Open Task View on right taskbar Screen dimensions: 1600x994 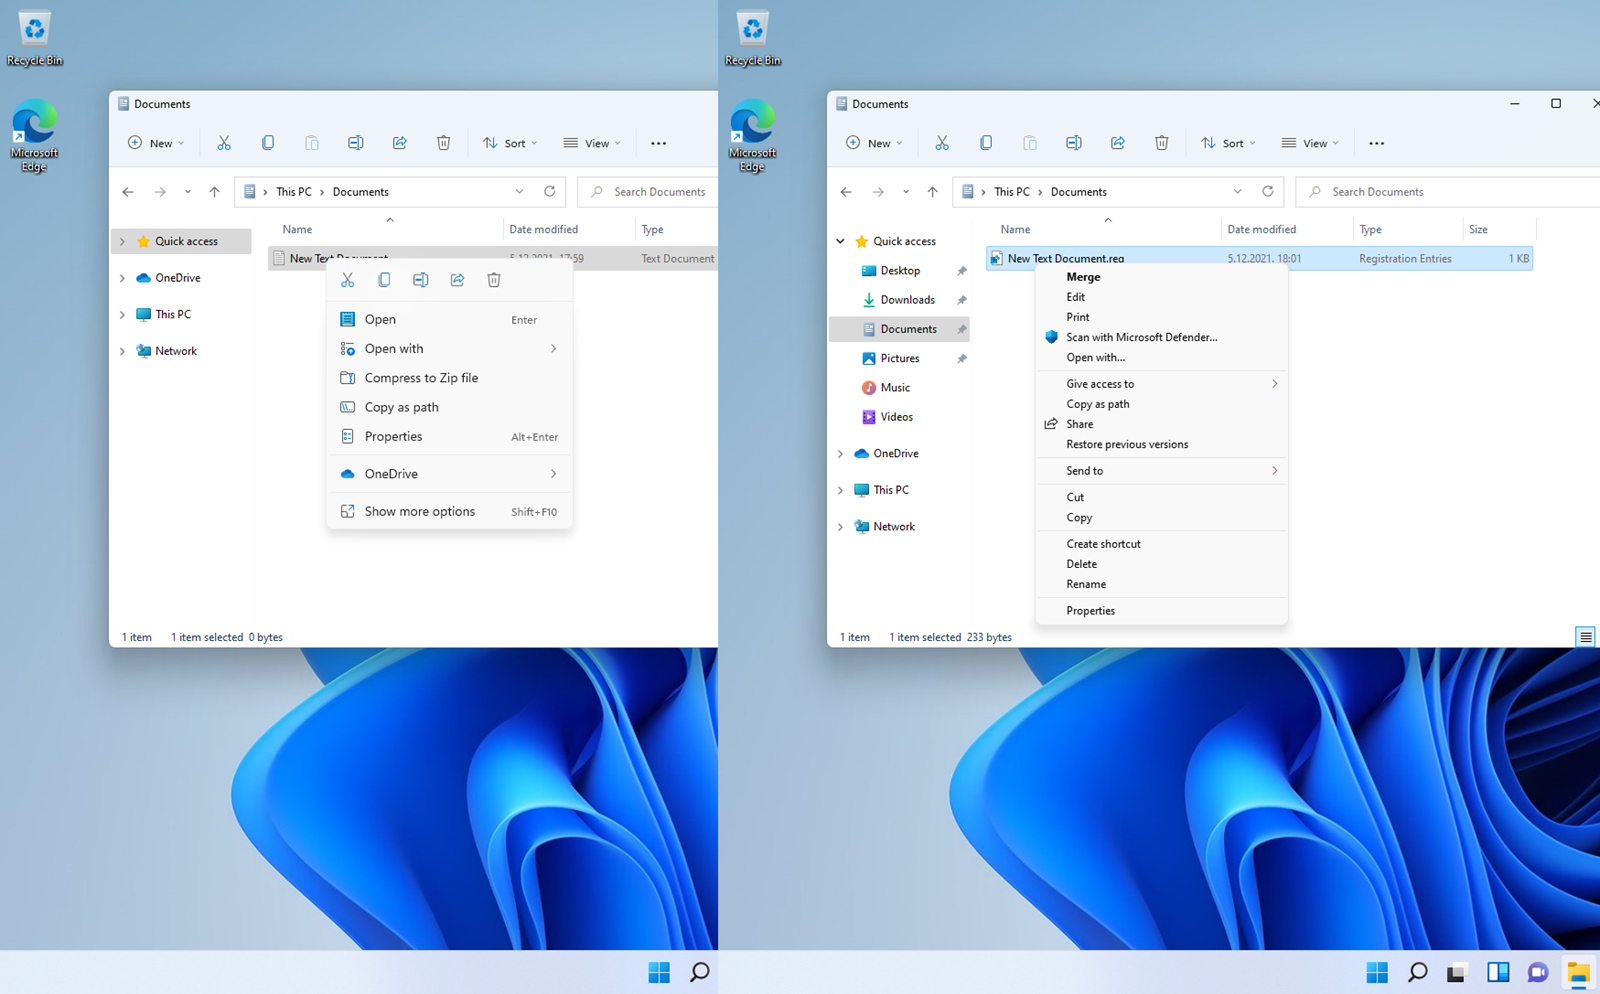[1457, 972]
